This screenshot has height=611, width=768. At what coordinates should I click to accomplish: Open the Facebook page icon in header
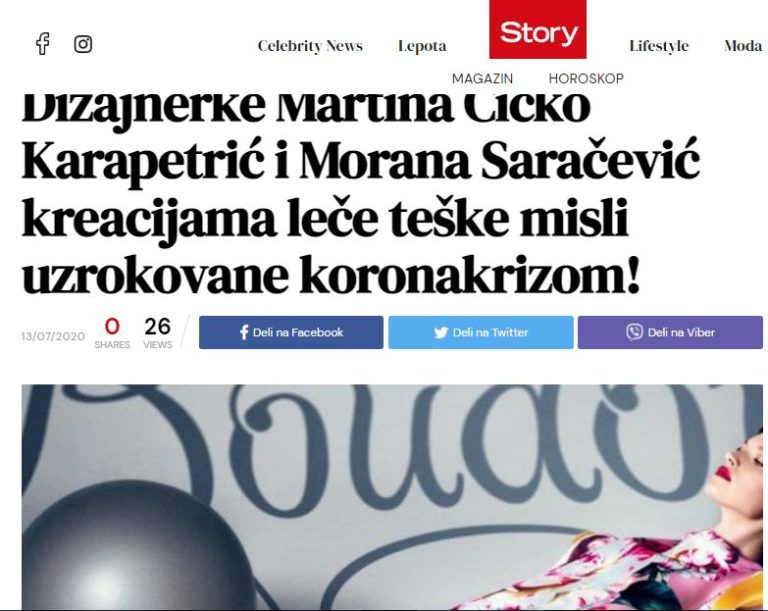tap(43, 44)
